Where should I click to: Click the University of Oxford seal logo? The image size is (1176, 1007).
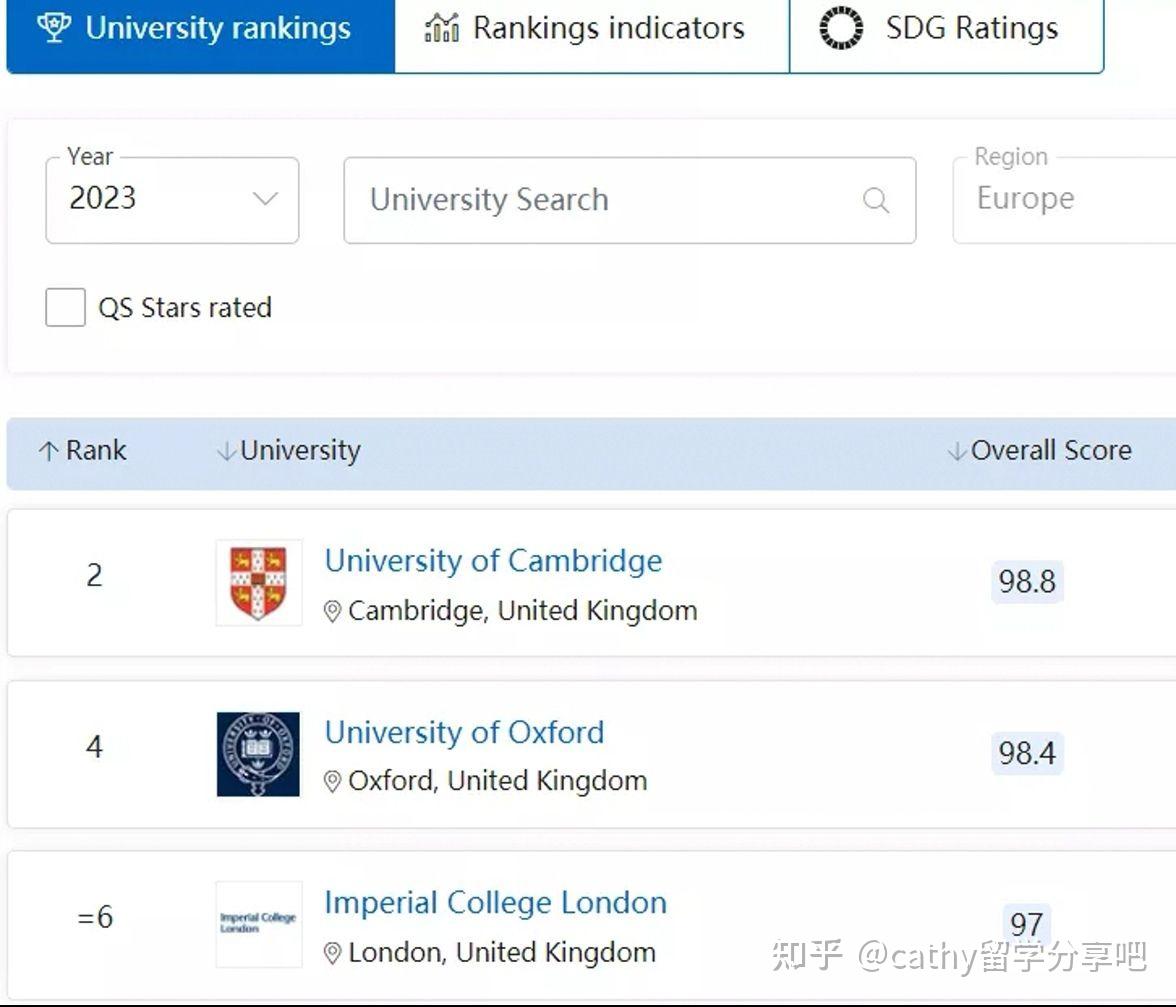coord(258,753)
